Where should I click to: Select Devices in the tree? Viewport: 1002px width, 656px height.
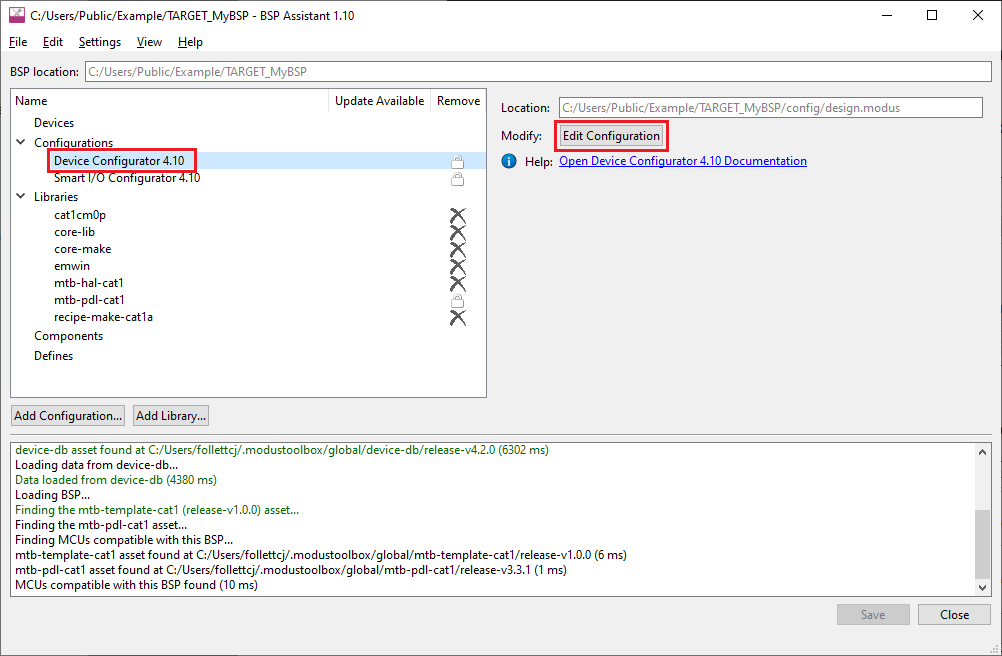[x=54, y=123]
